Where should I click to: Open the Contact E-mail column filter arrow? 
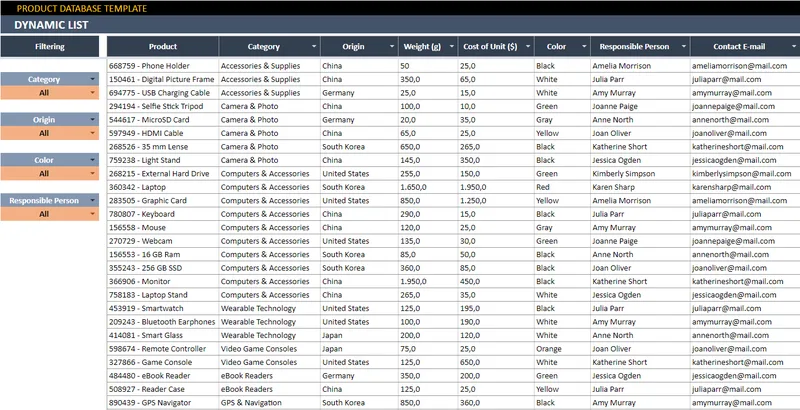coord(793,46)
